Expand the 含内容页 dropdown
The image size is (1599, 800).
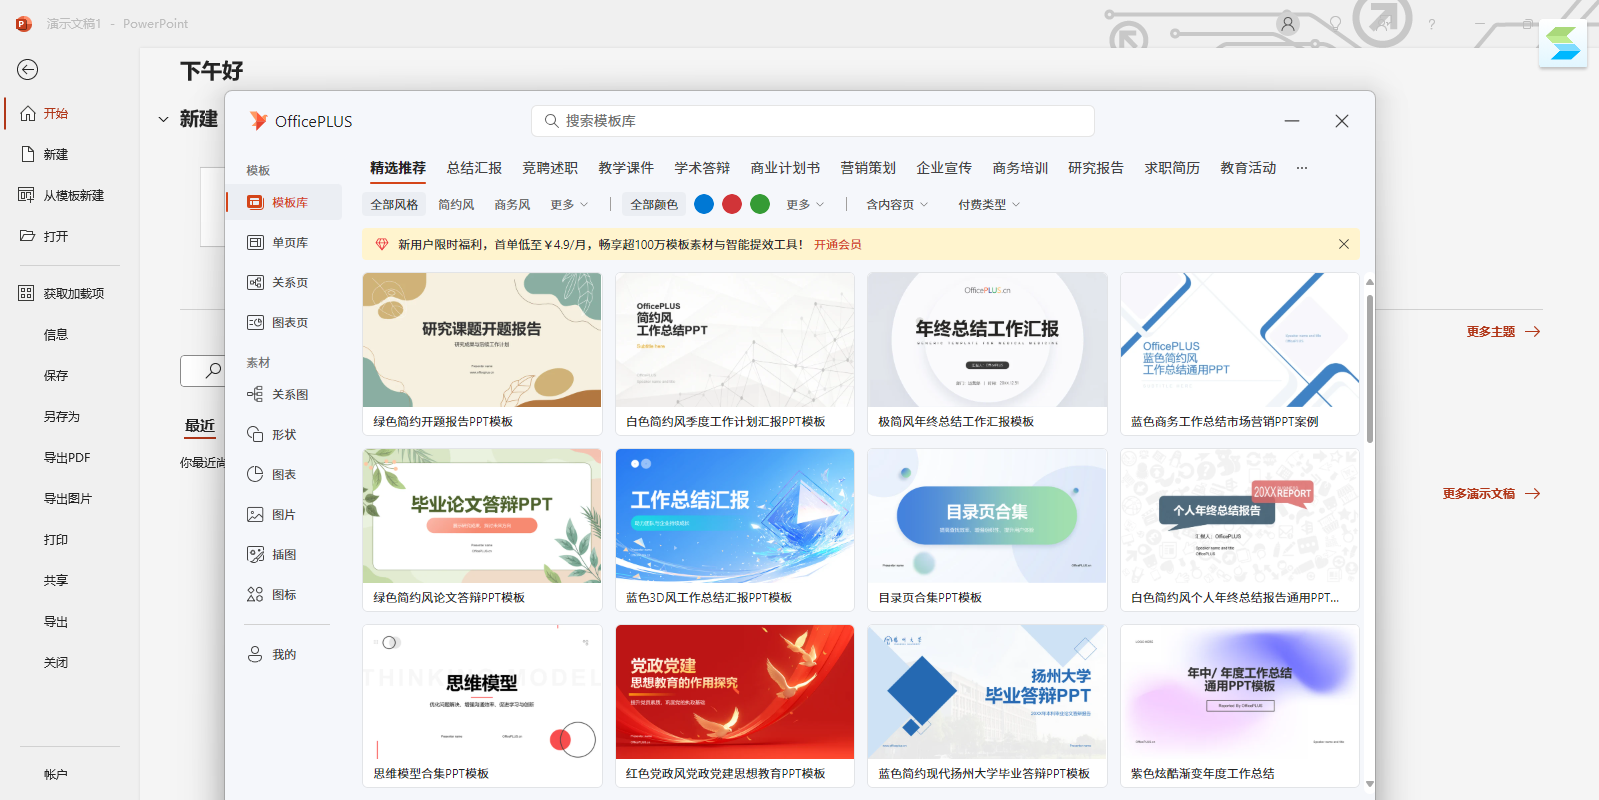pyautogui.click(x=897, y=204)
